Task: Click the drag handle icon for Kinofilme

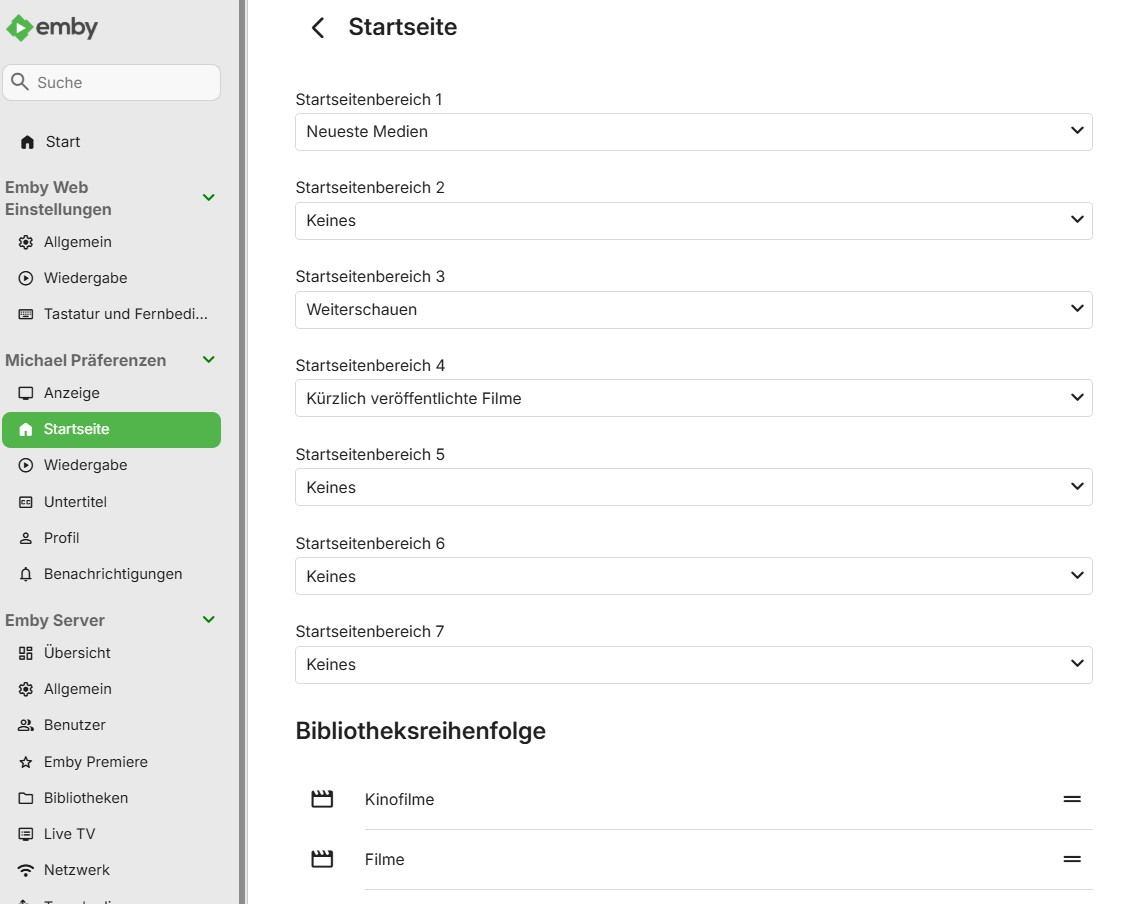Action: coord(1072,799)
